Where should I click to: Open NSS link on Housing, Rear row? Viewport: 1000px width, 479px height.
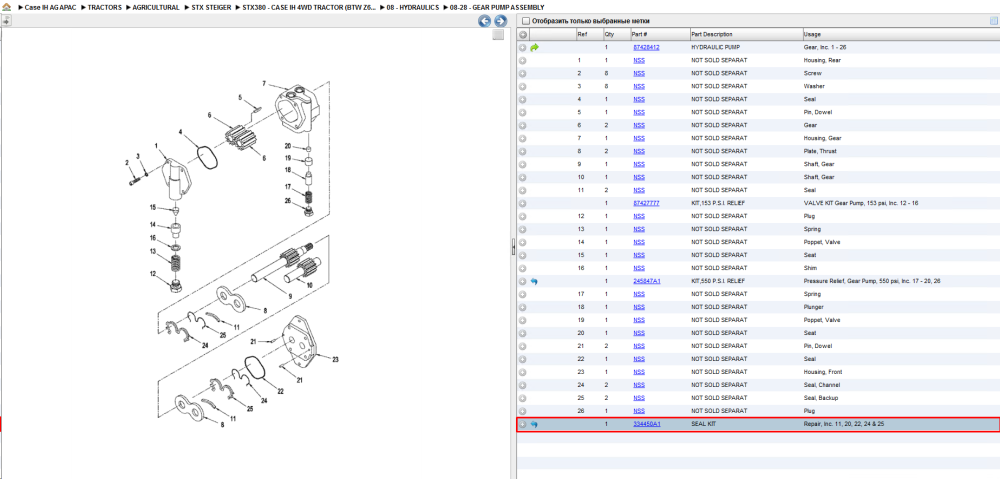pos(639,61)
